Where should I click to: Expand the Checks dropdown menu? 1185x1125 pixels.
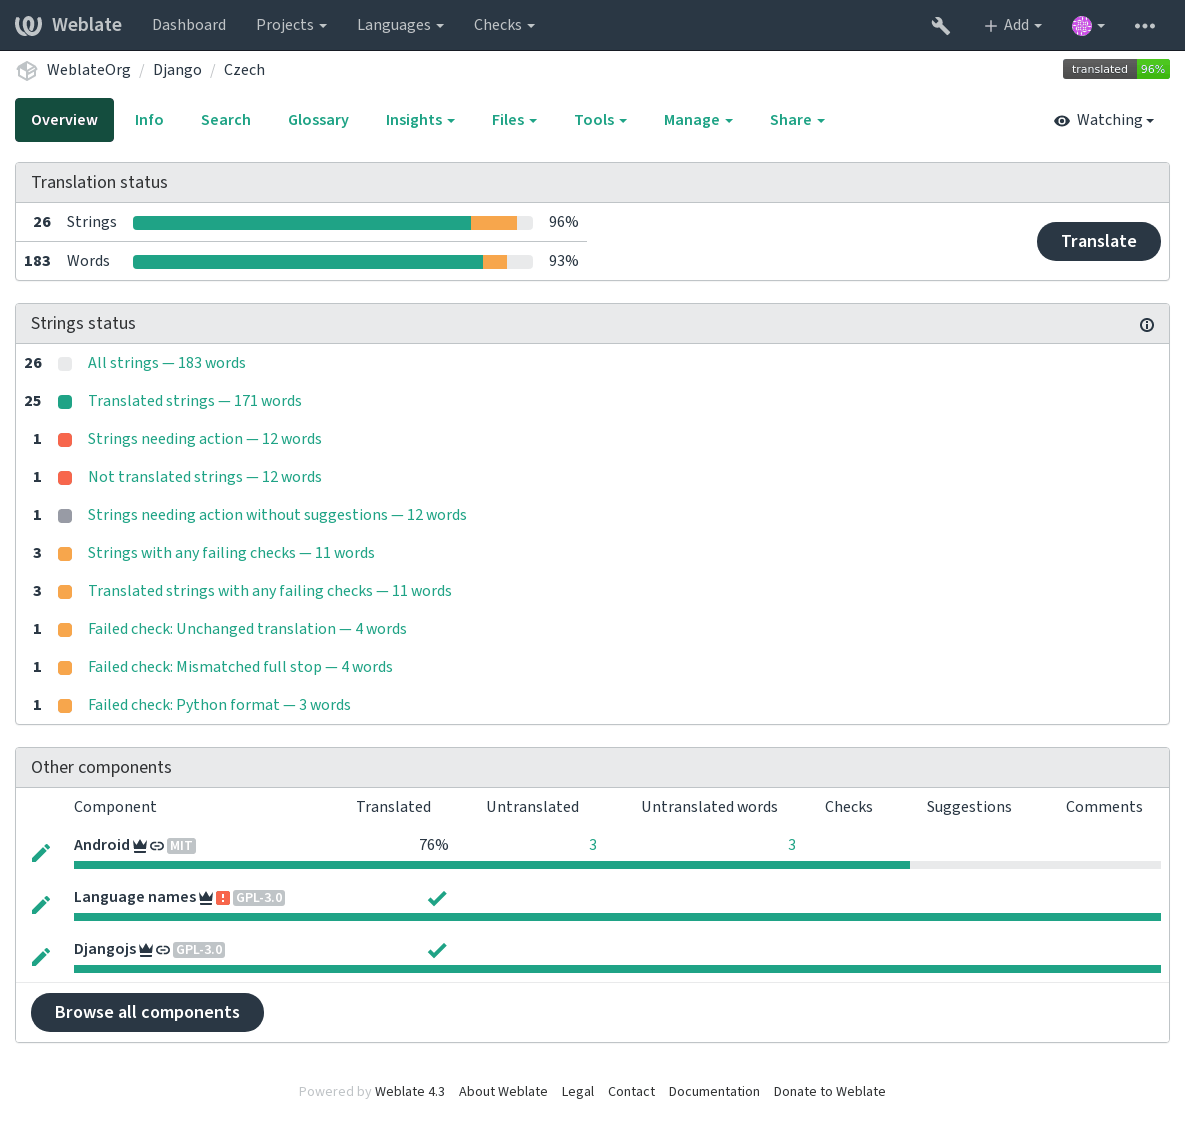504,25
